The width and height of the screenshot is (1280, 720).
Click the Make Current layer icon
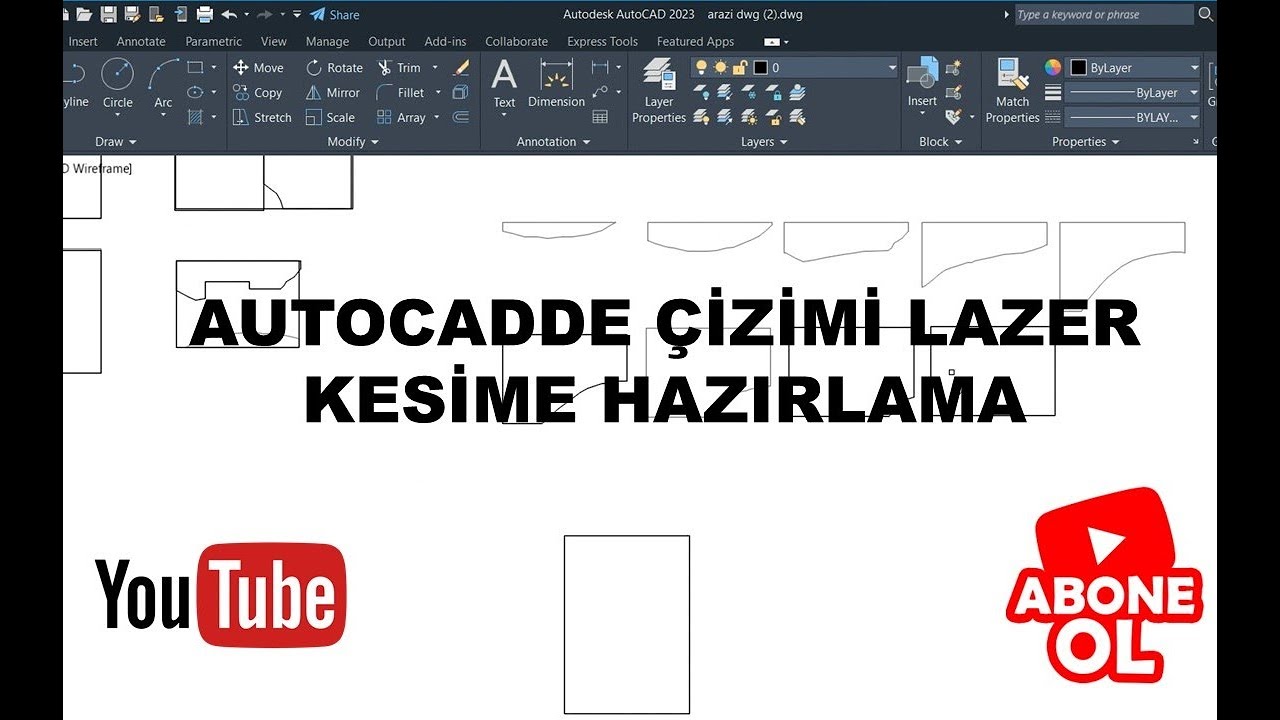(797, 92)
